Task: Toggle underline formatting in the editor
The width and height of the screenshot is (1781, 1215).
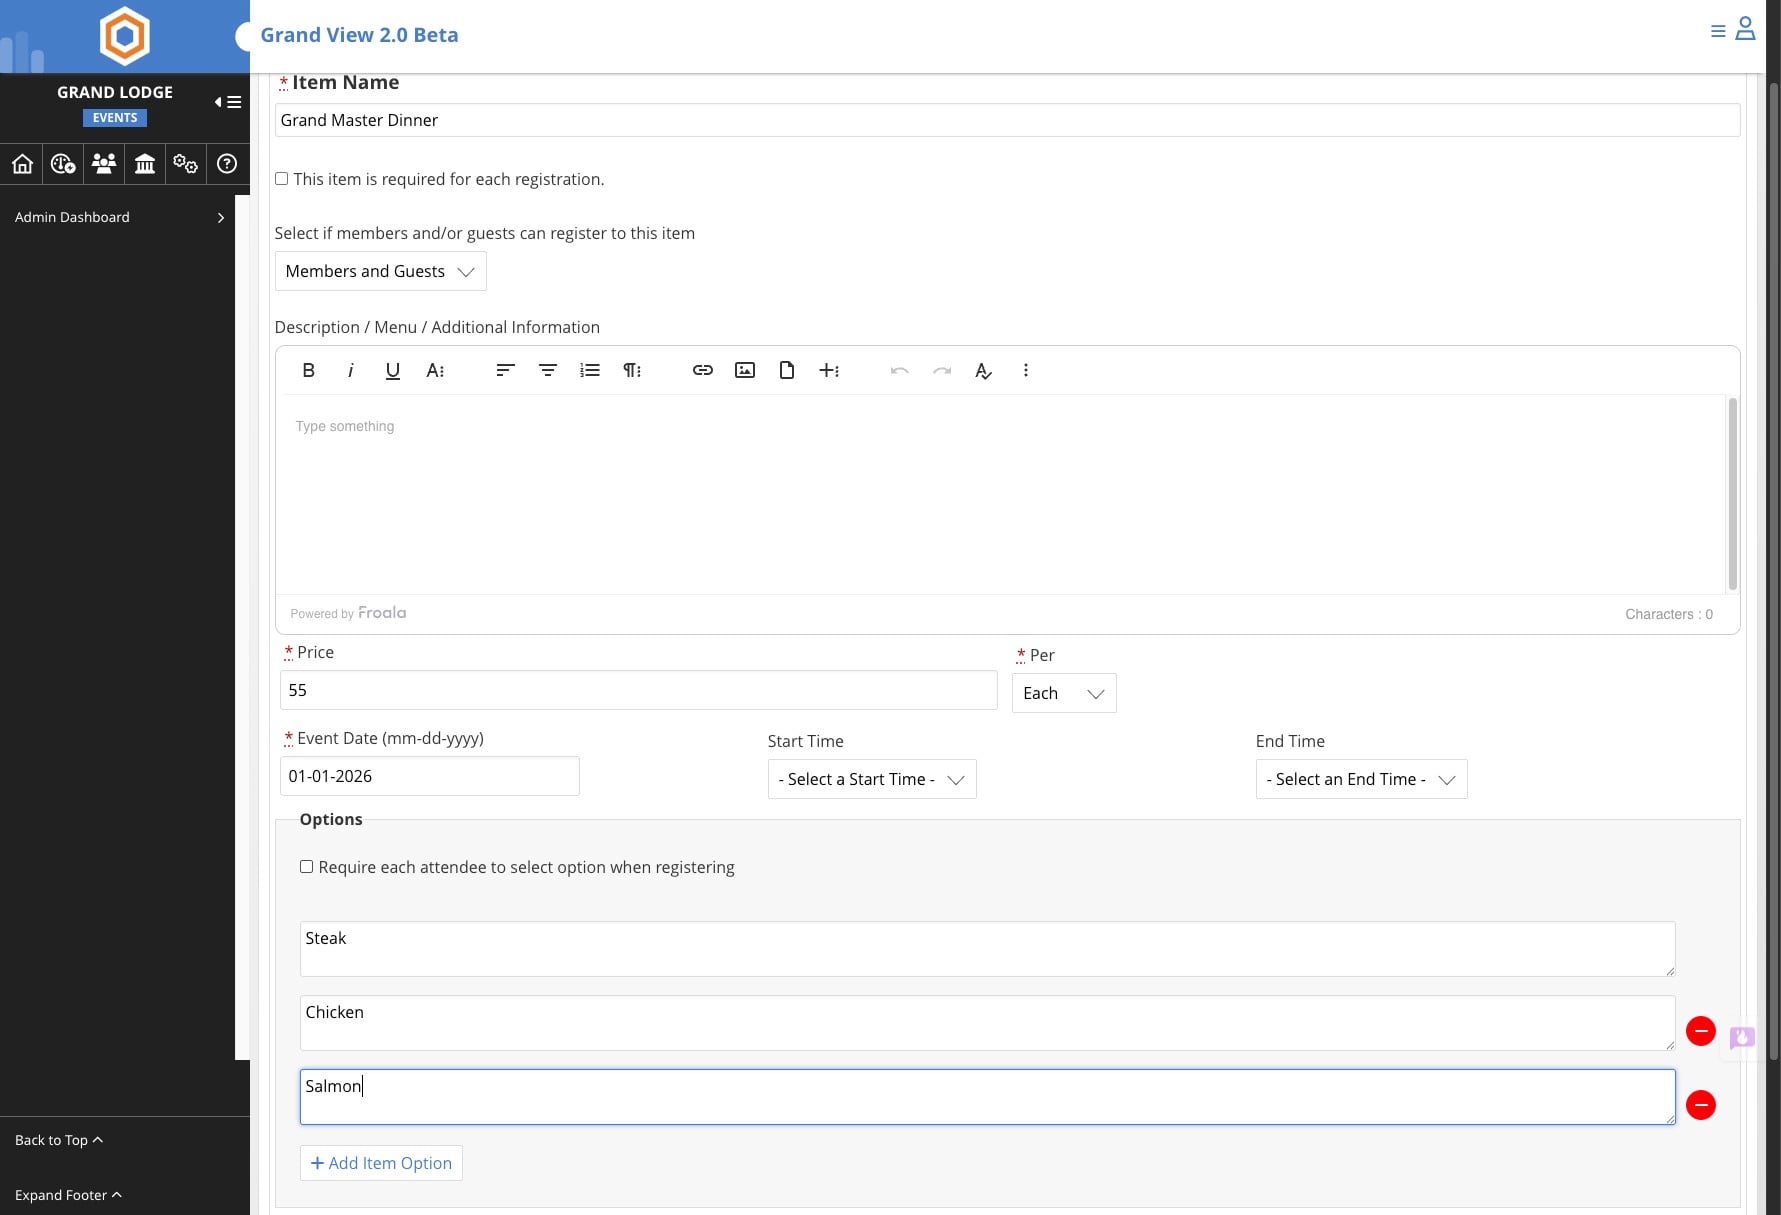Action: pyautogui.click(x=393, y=370)
